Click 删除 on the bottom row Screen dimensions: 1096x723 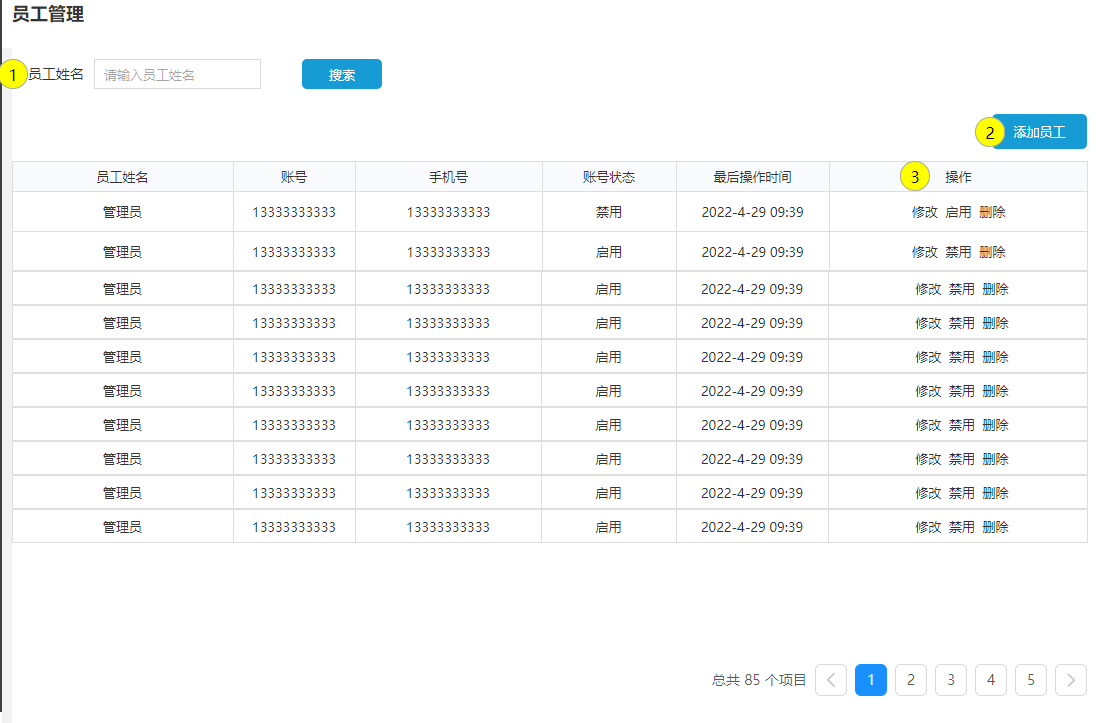tap(992, 526)
